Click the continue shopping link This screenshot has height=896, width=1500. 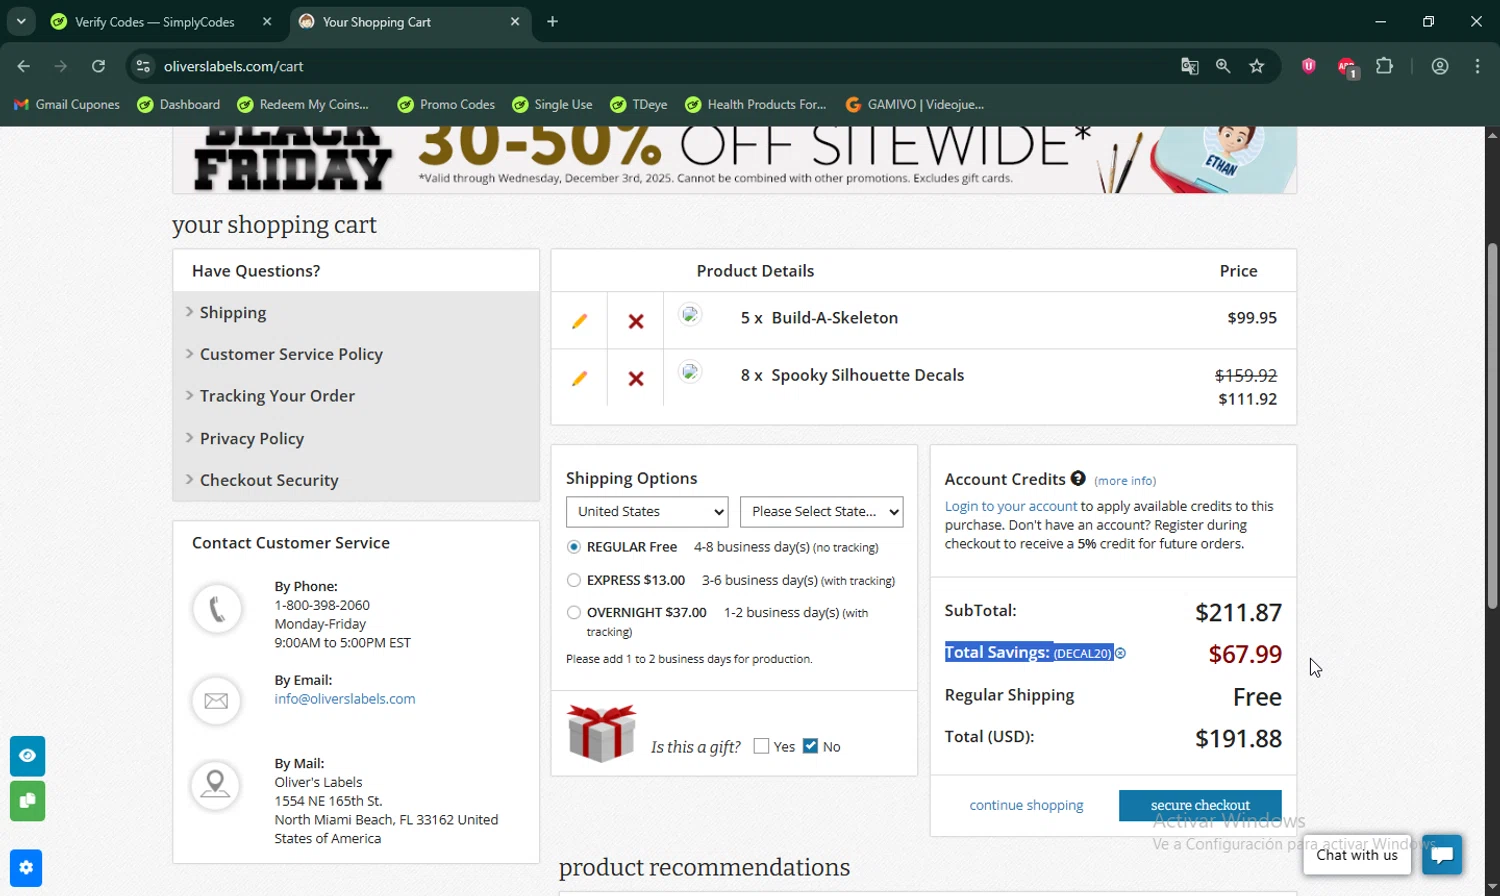coord(1026,805)
